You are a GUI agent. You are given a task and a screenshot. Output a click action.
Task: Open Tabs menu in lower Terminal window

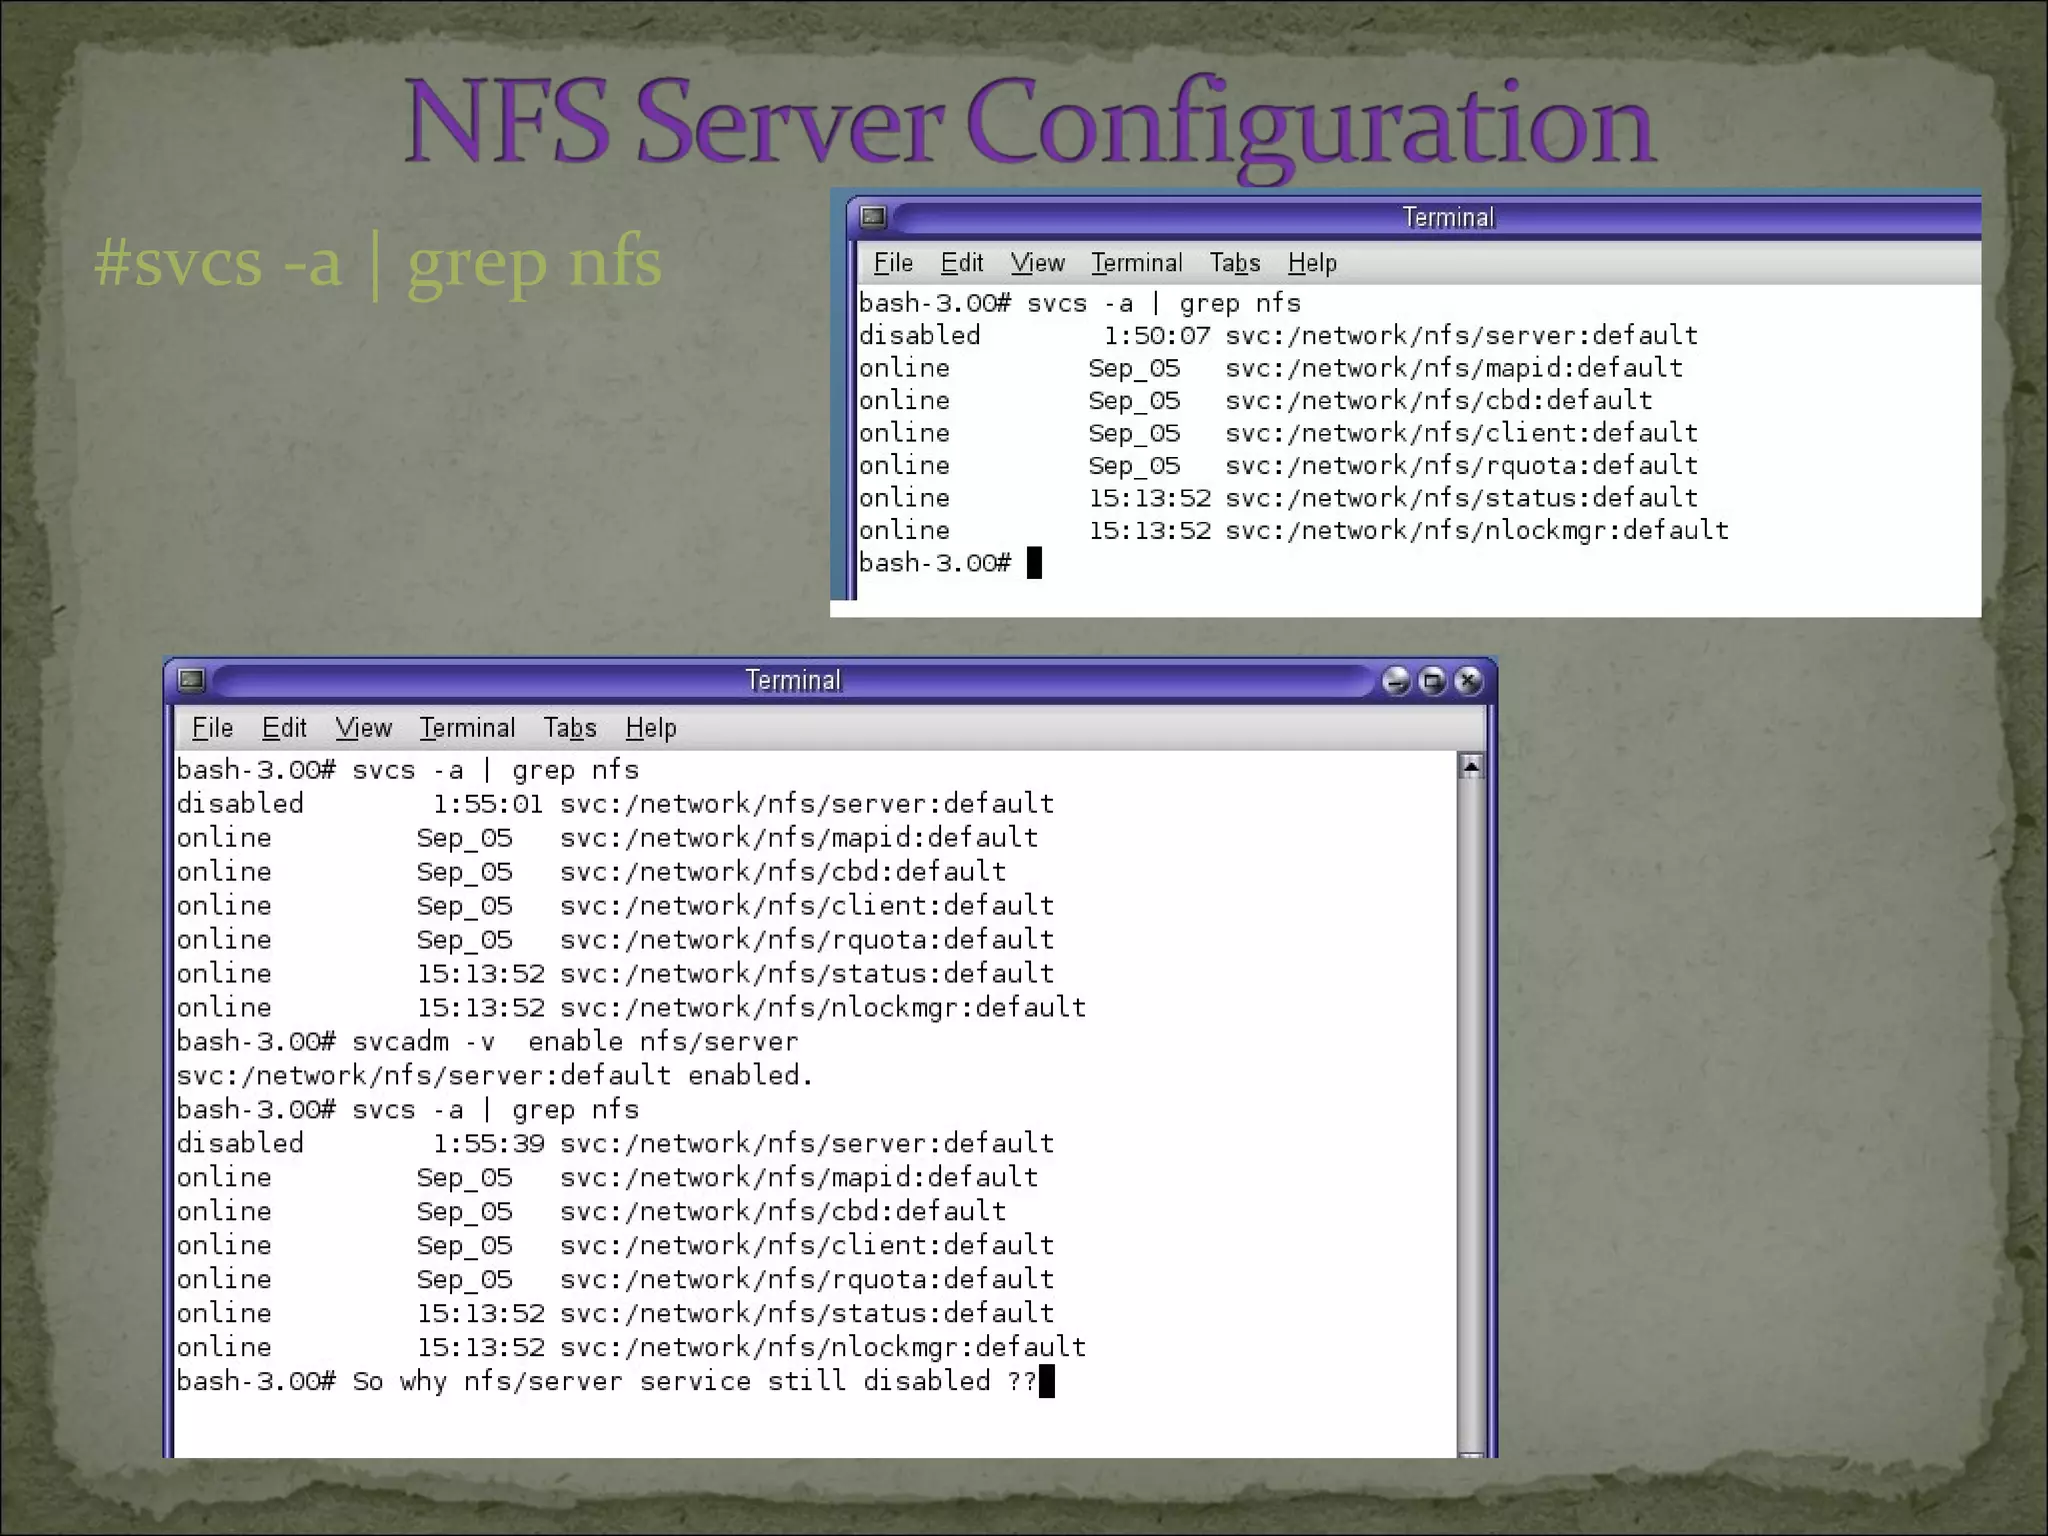click(570, 728)
